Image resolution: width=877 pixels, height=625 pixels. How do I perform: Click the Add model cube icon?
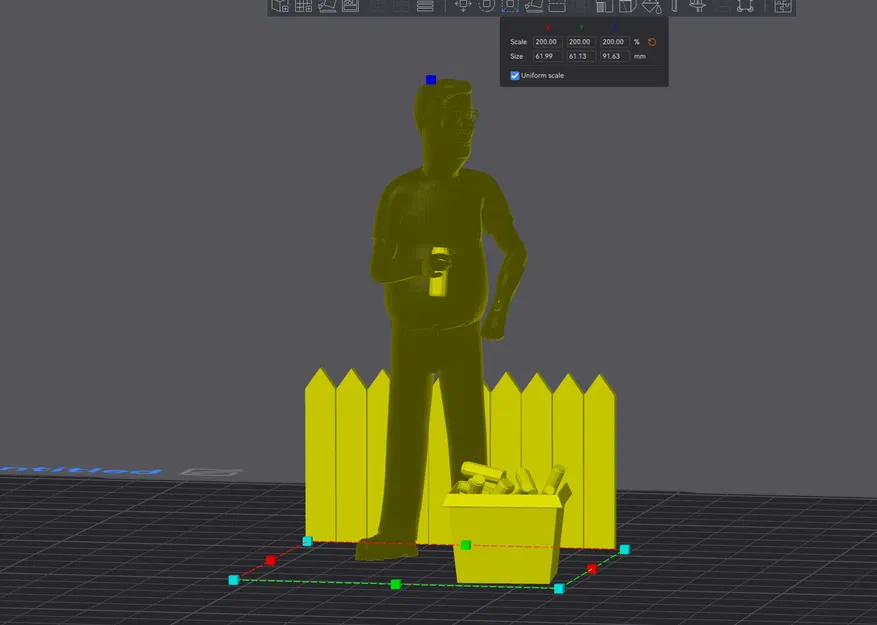[x=280, y=6]
